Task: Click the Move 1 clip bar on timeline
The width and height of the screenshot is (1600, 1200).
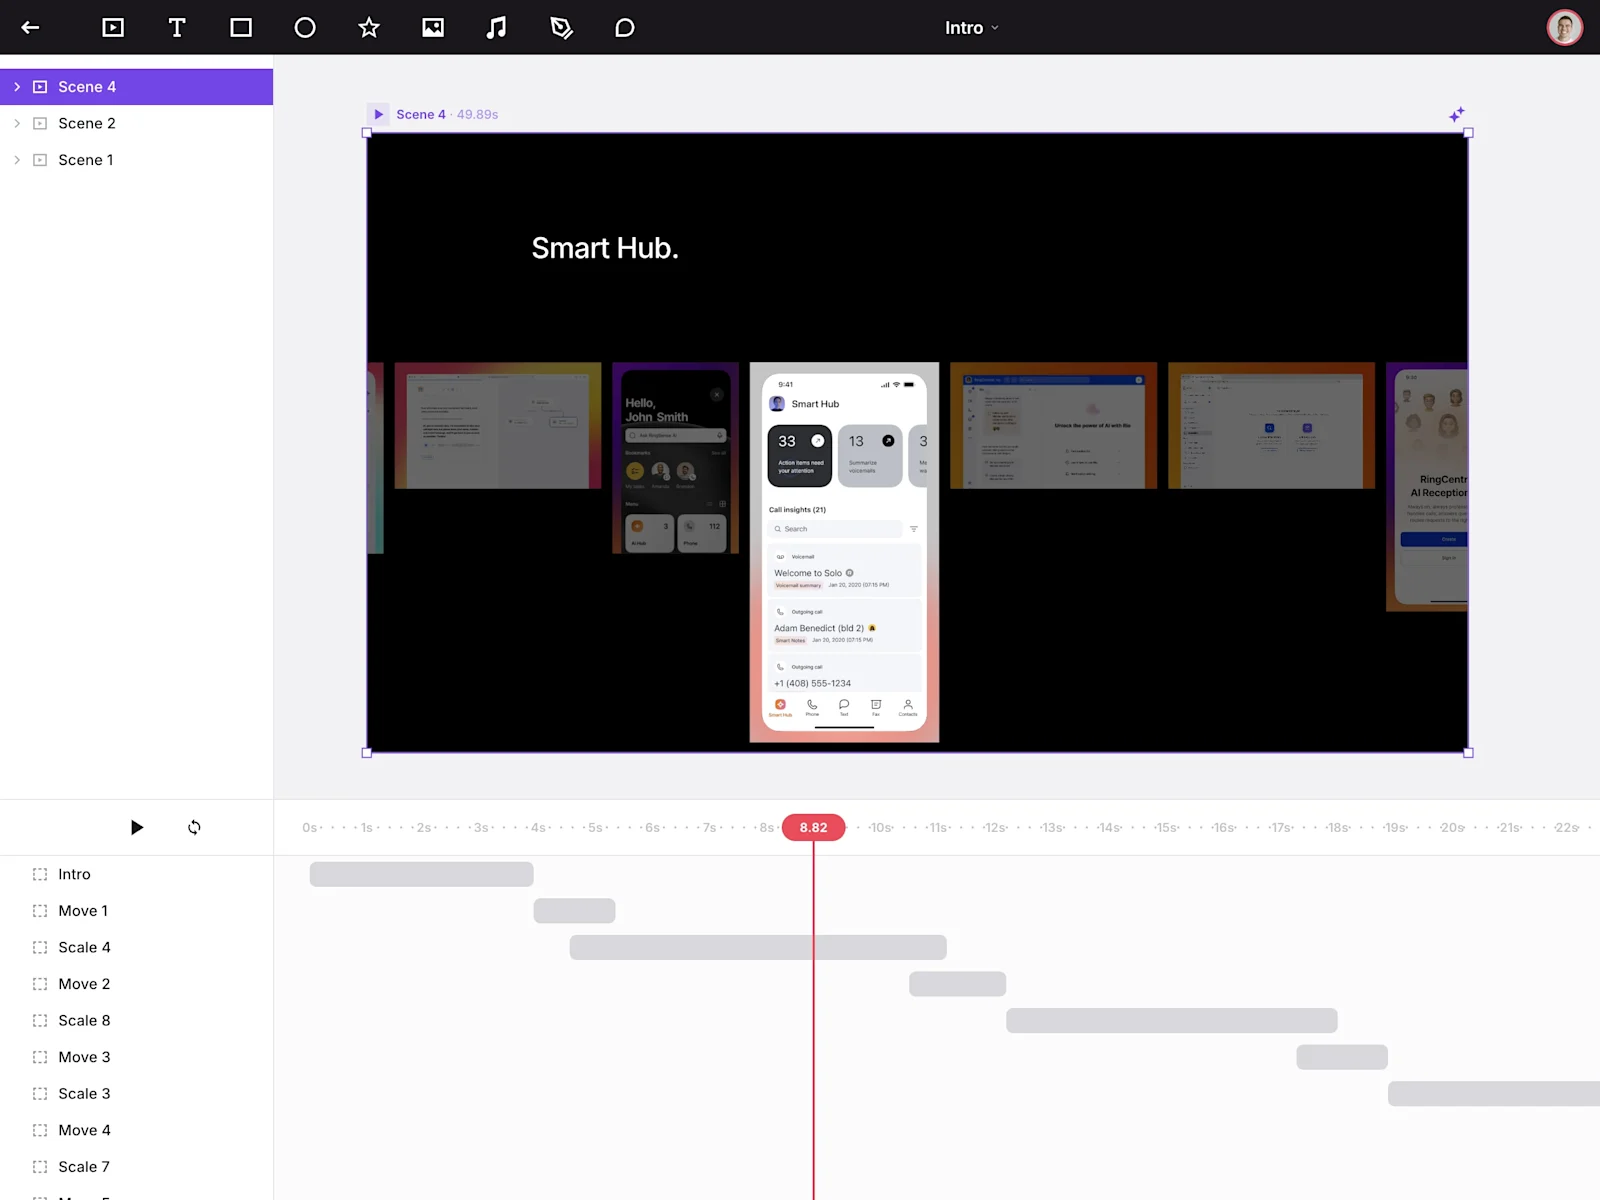Action: tap(574, 911)
